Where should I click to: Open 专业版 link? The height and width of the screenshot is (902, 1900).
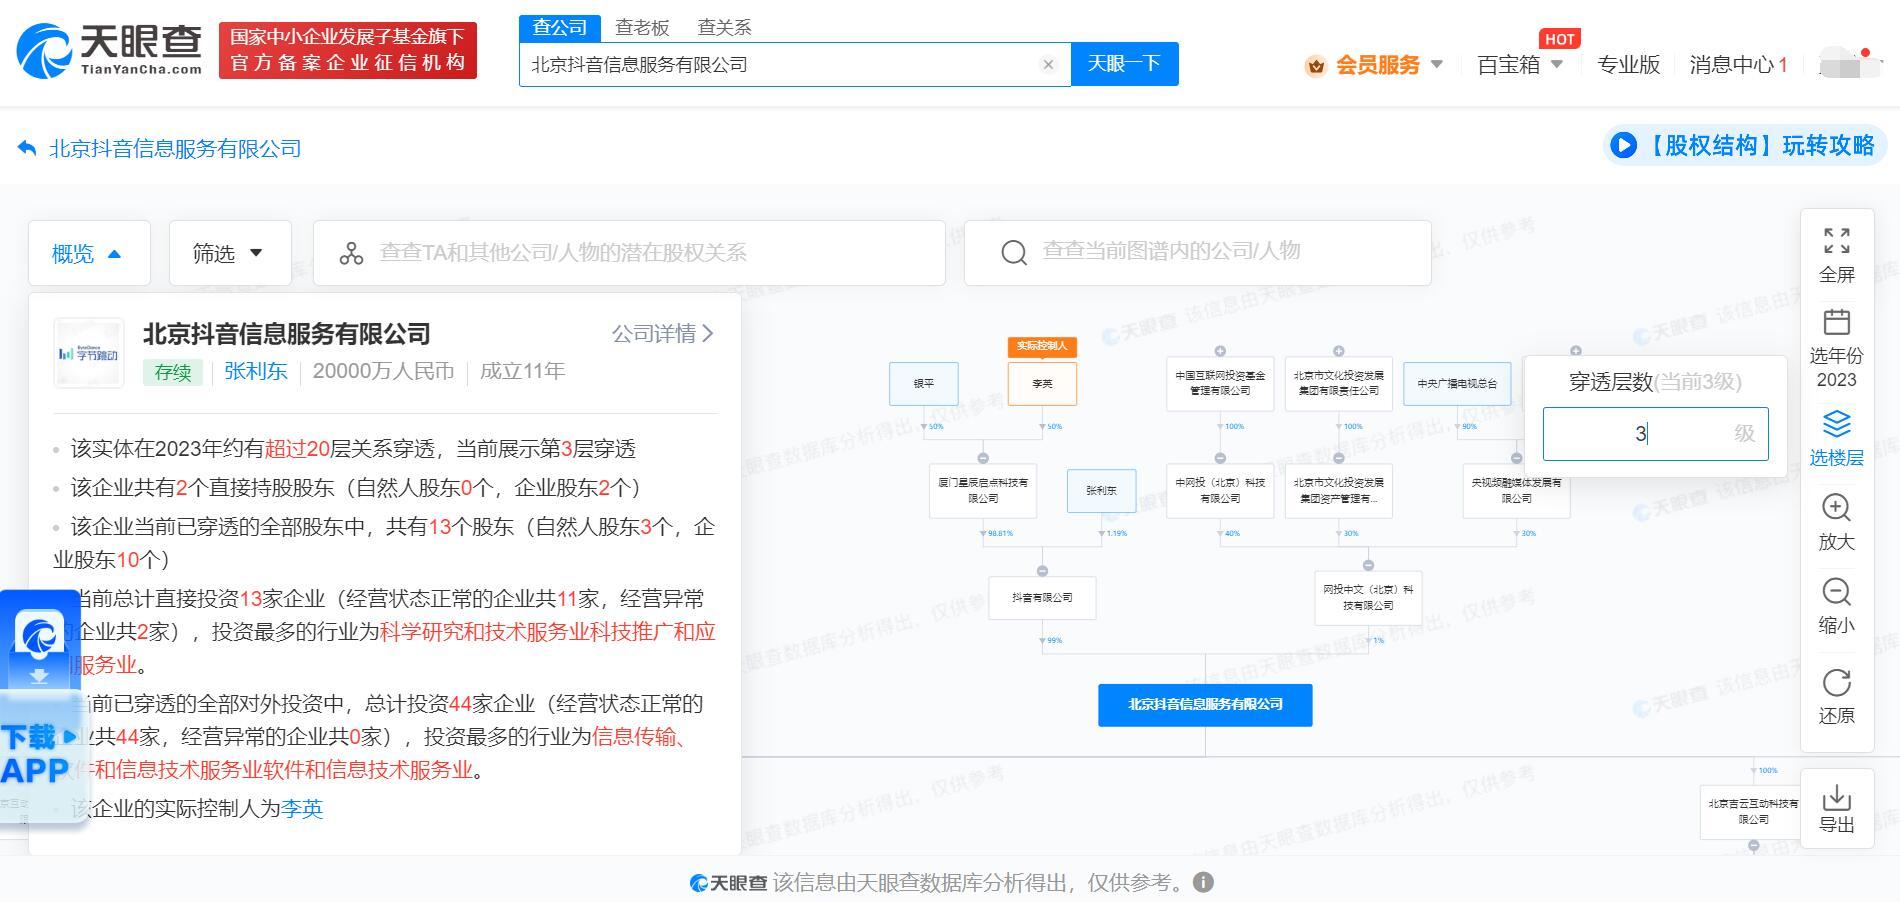[1628, 65]
